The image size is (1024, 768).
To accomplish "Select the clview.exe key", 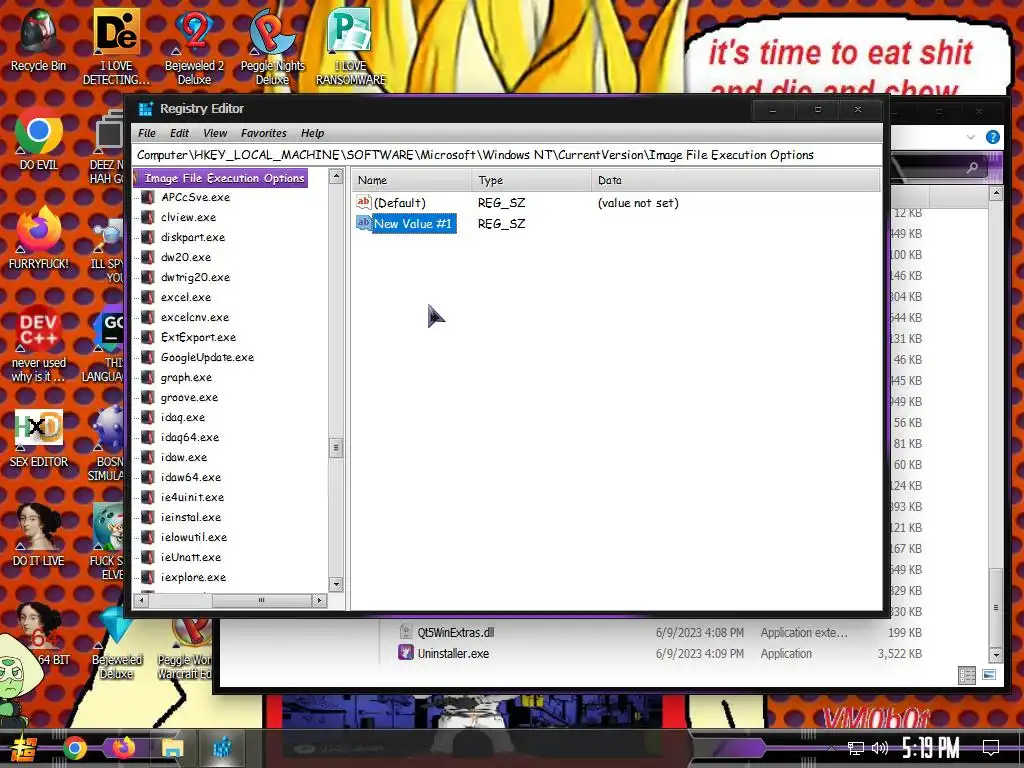I will 188,217.
